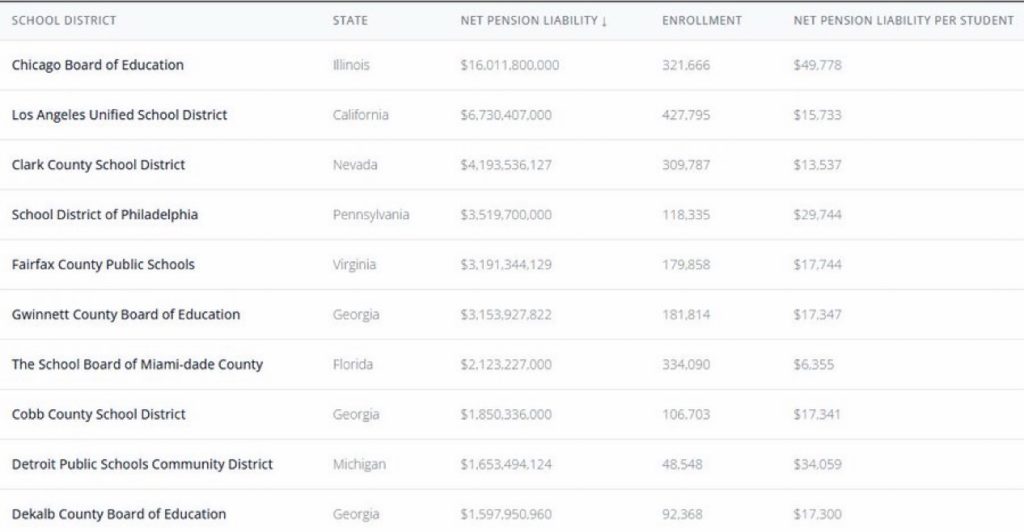Open Los Angeles Unified School District

point(119,115)
